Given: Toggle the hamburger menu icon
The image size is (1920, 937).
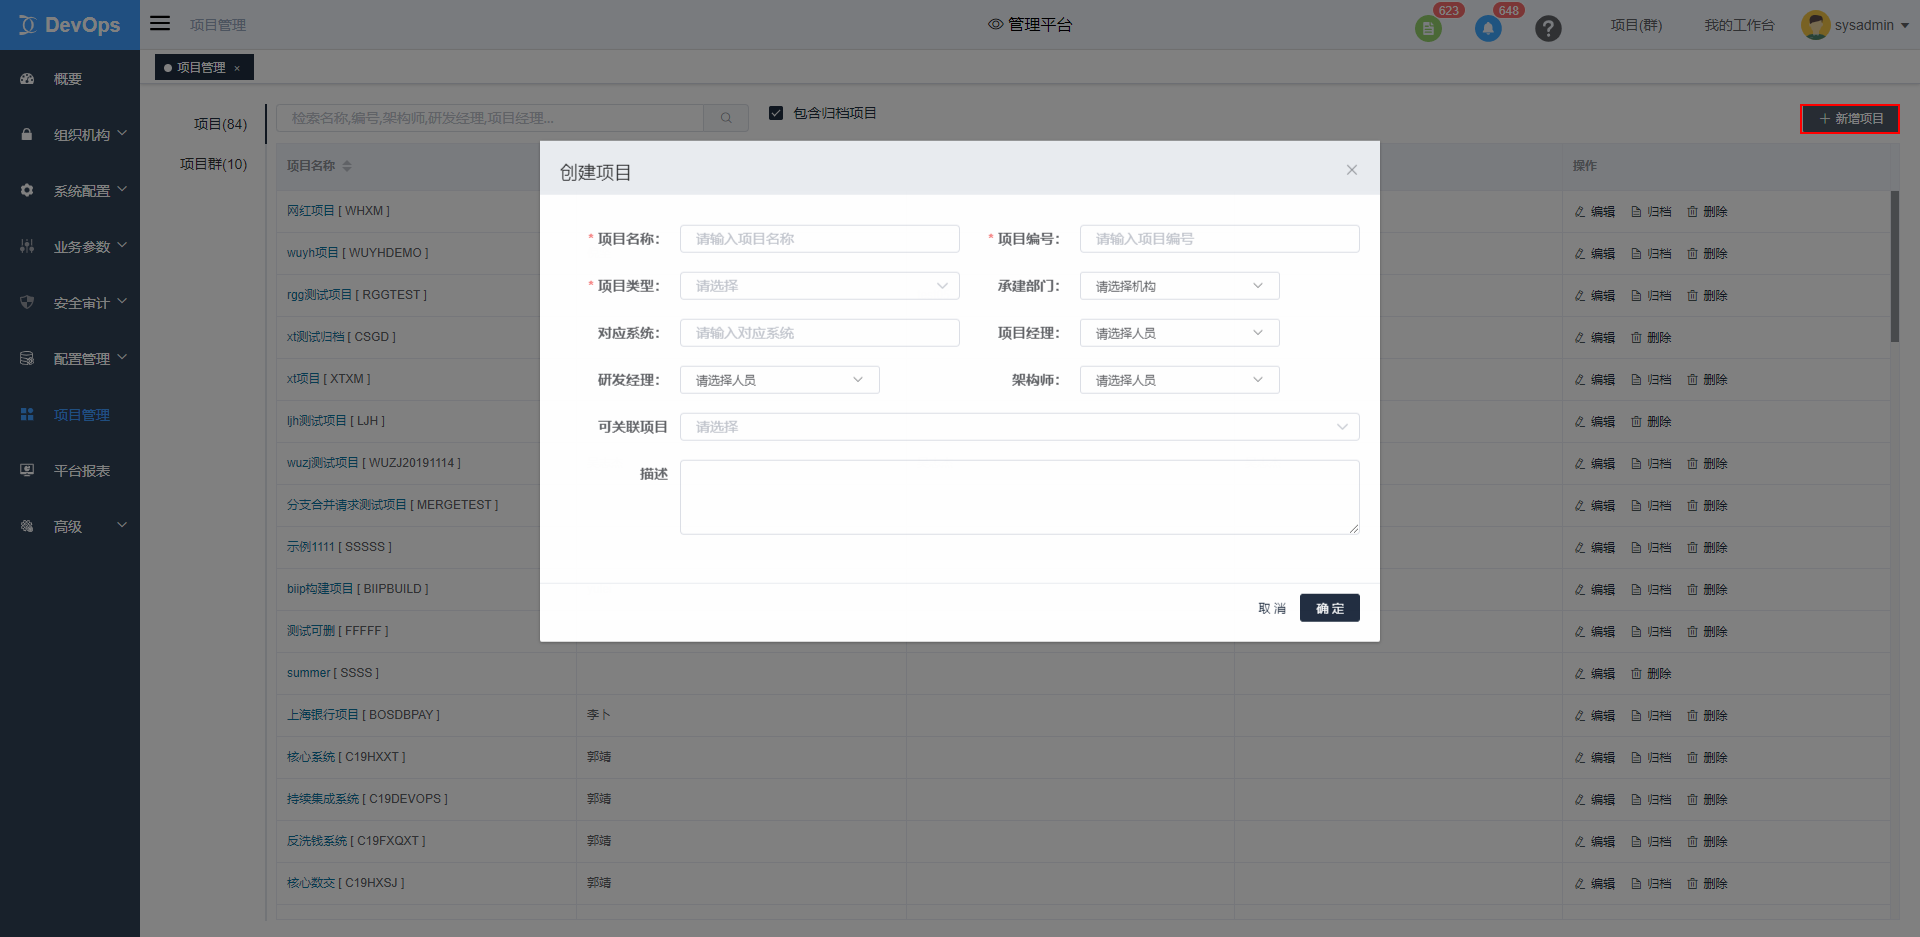Looking at the screenshot, I should point(160,24).
